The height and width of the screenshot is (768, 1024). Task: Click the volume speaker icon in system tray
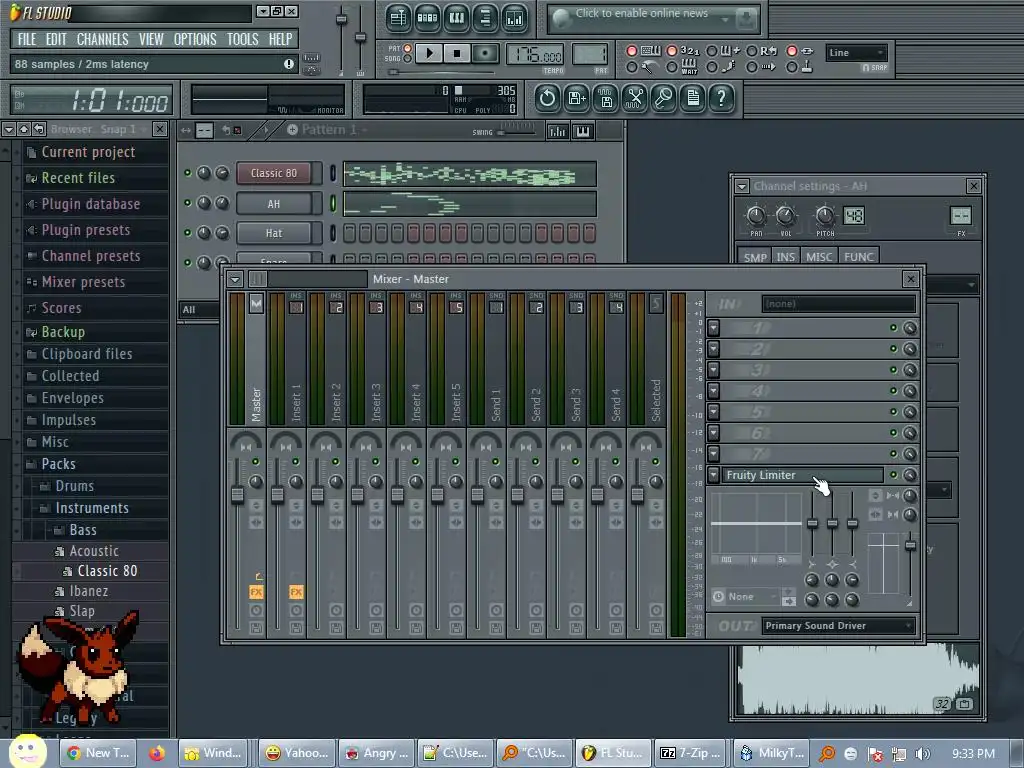[x=923, y=754]
